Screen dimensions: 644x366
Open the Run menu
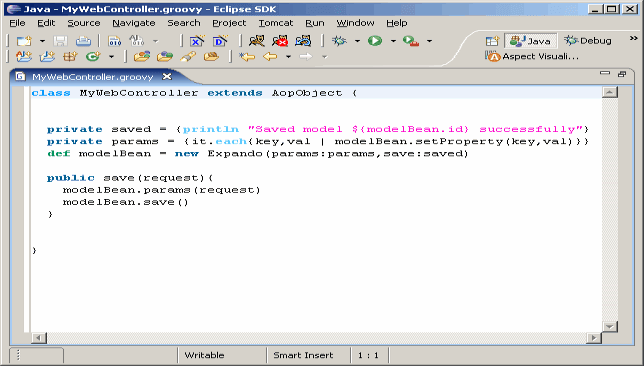(x=315, y=23)
